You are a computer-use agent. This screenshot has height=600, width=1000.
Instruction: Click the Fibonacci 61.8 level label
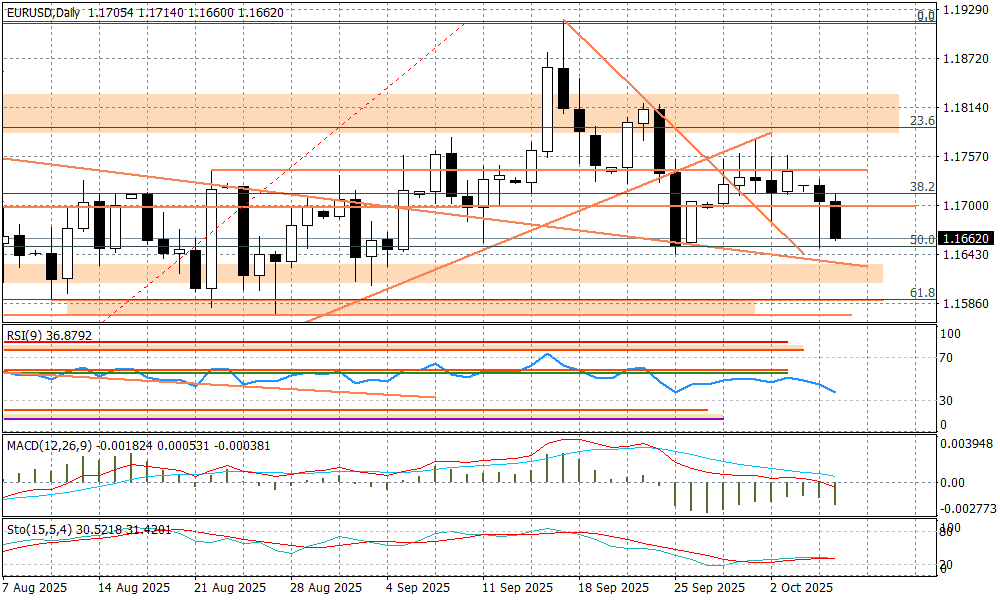922,293
